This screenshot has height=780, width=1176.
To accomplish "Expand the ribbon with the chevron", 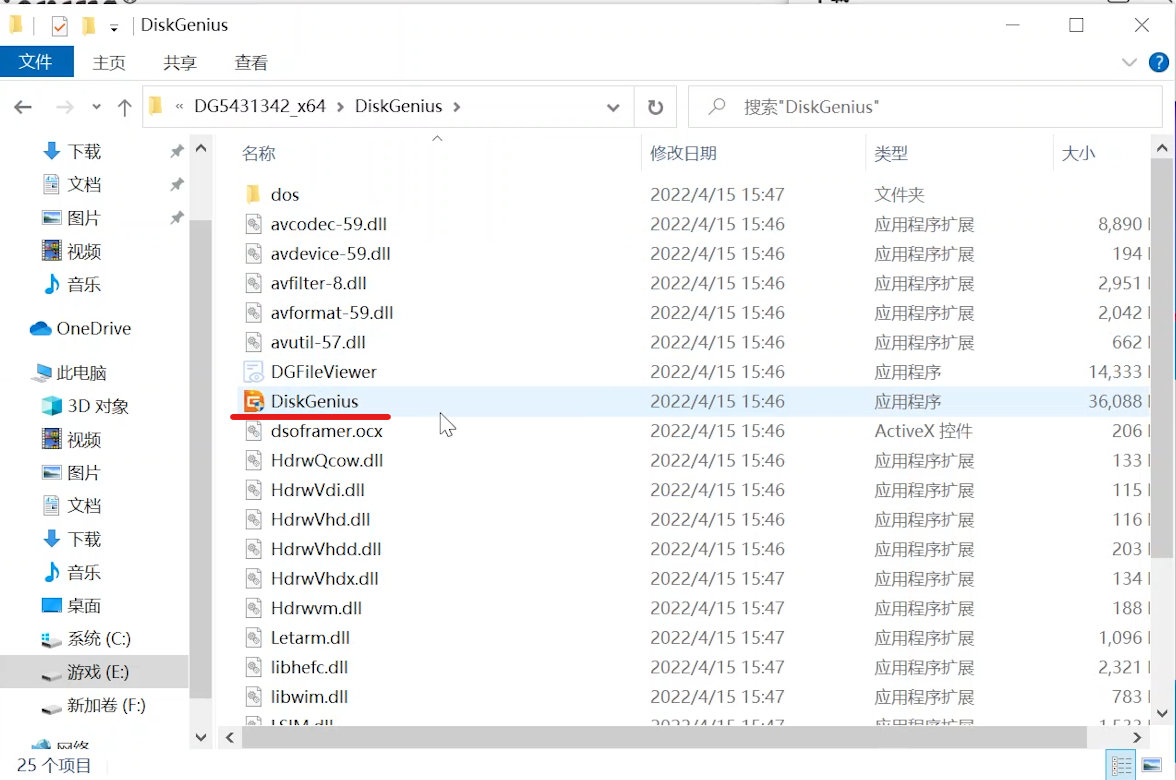I will (x=1129, y=62).
